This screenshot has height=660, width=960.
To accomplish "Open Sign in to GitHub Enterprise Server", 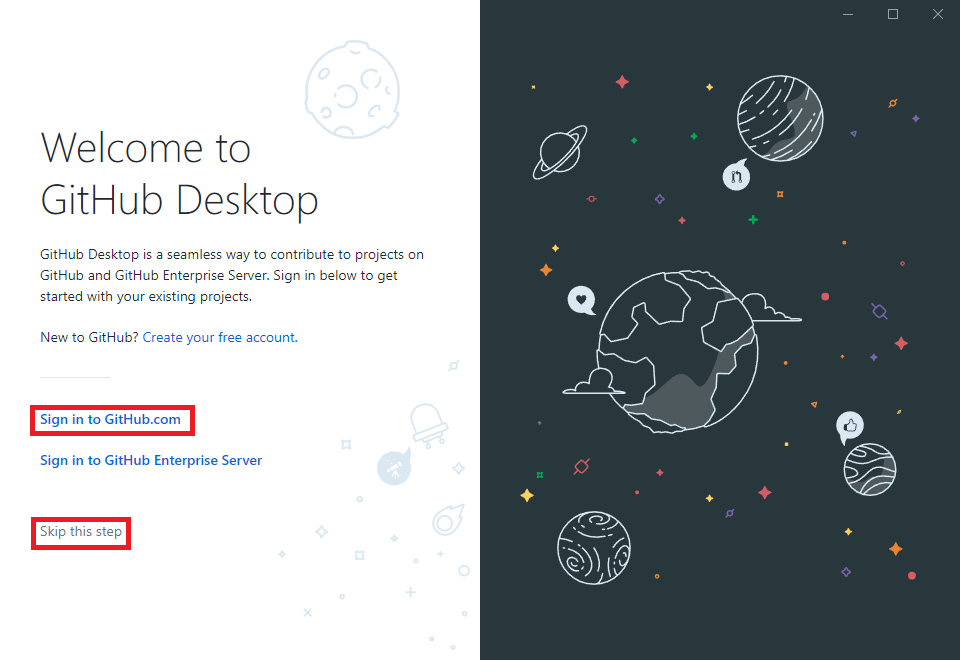I will (151, 460).
